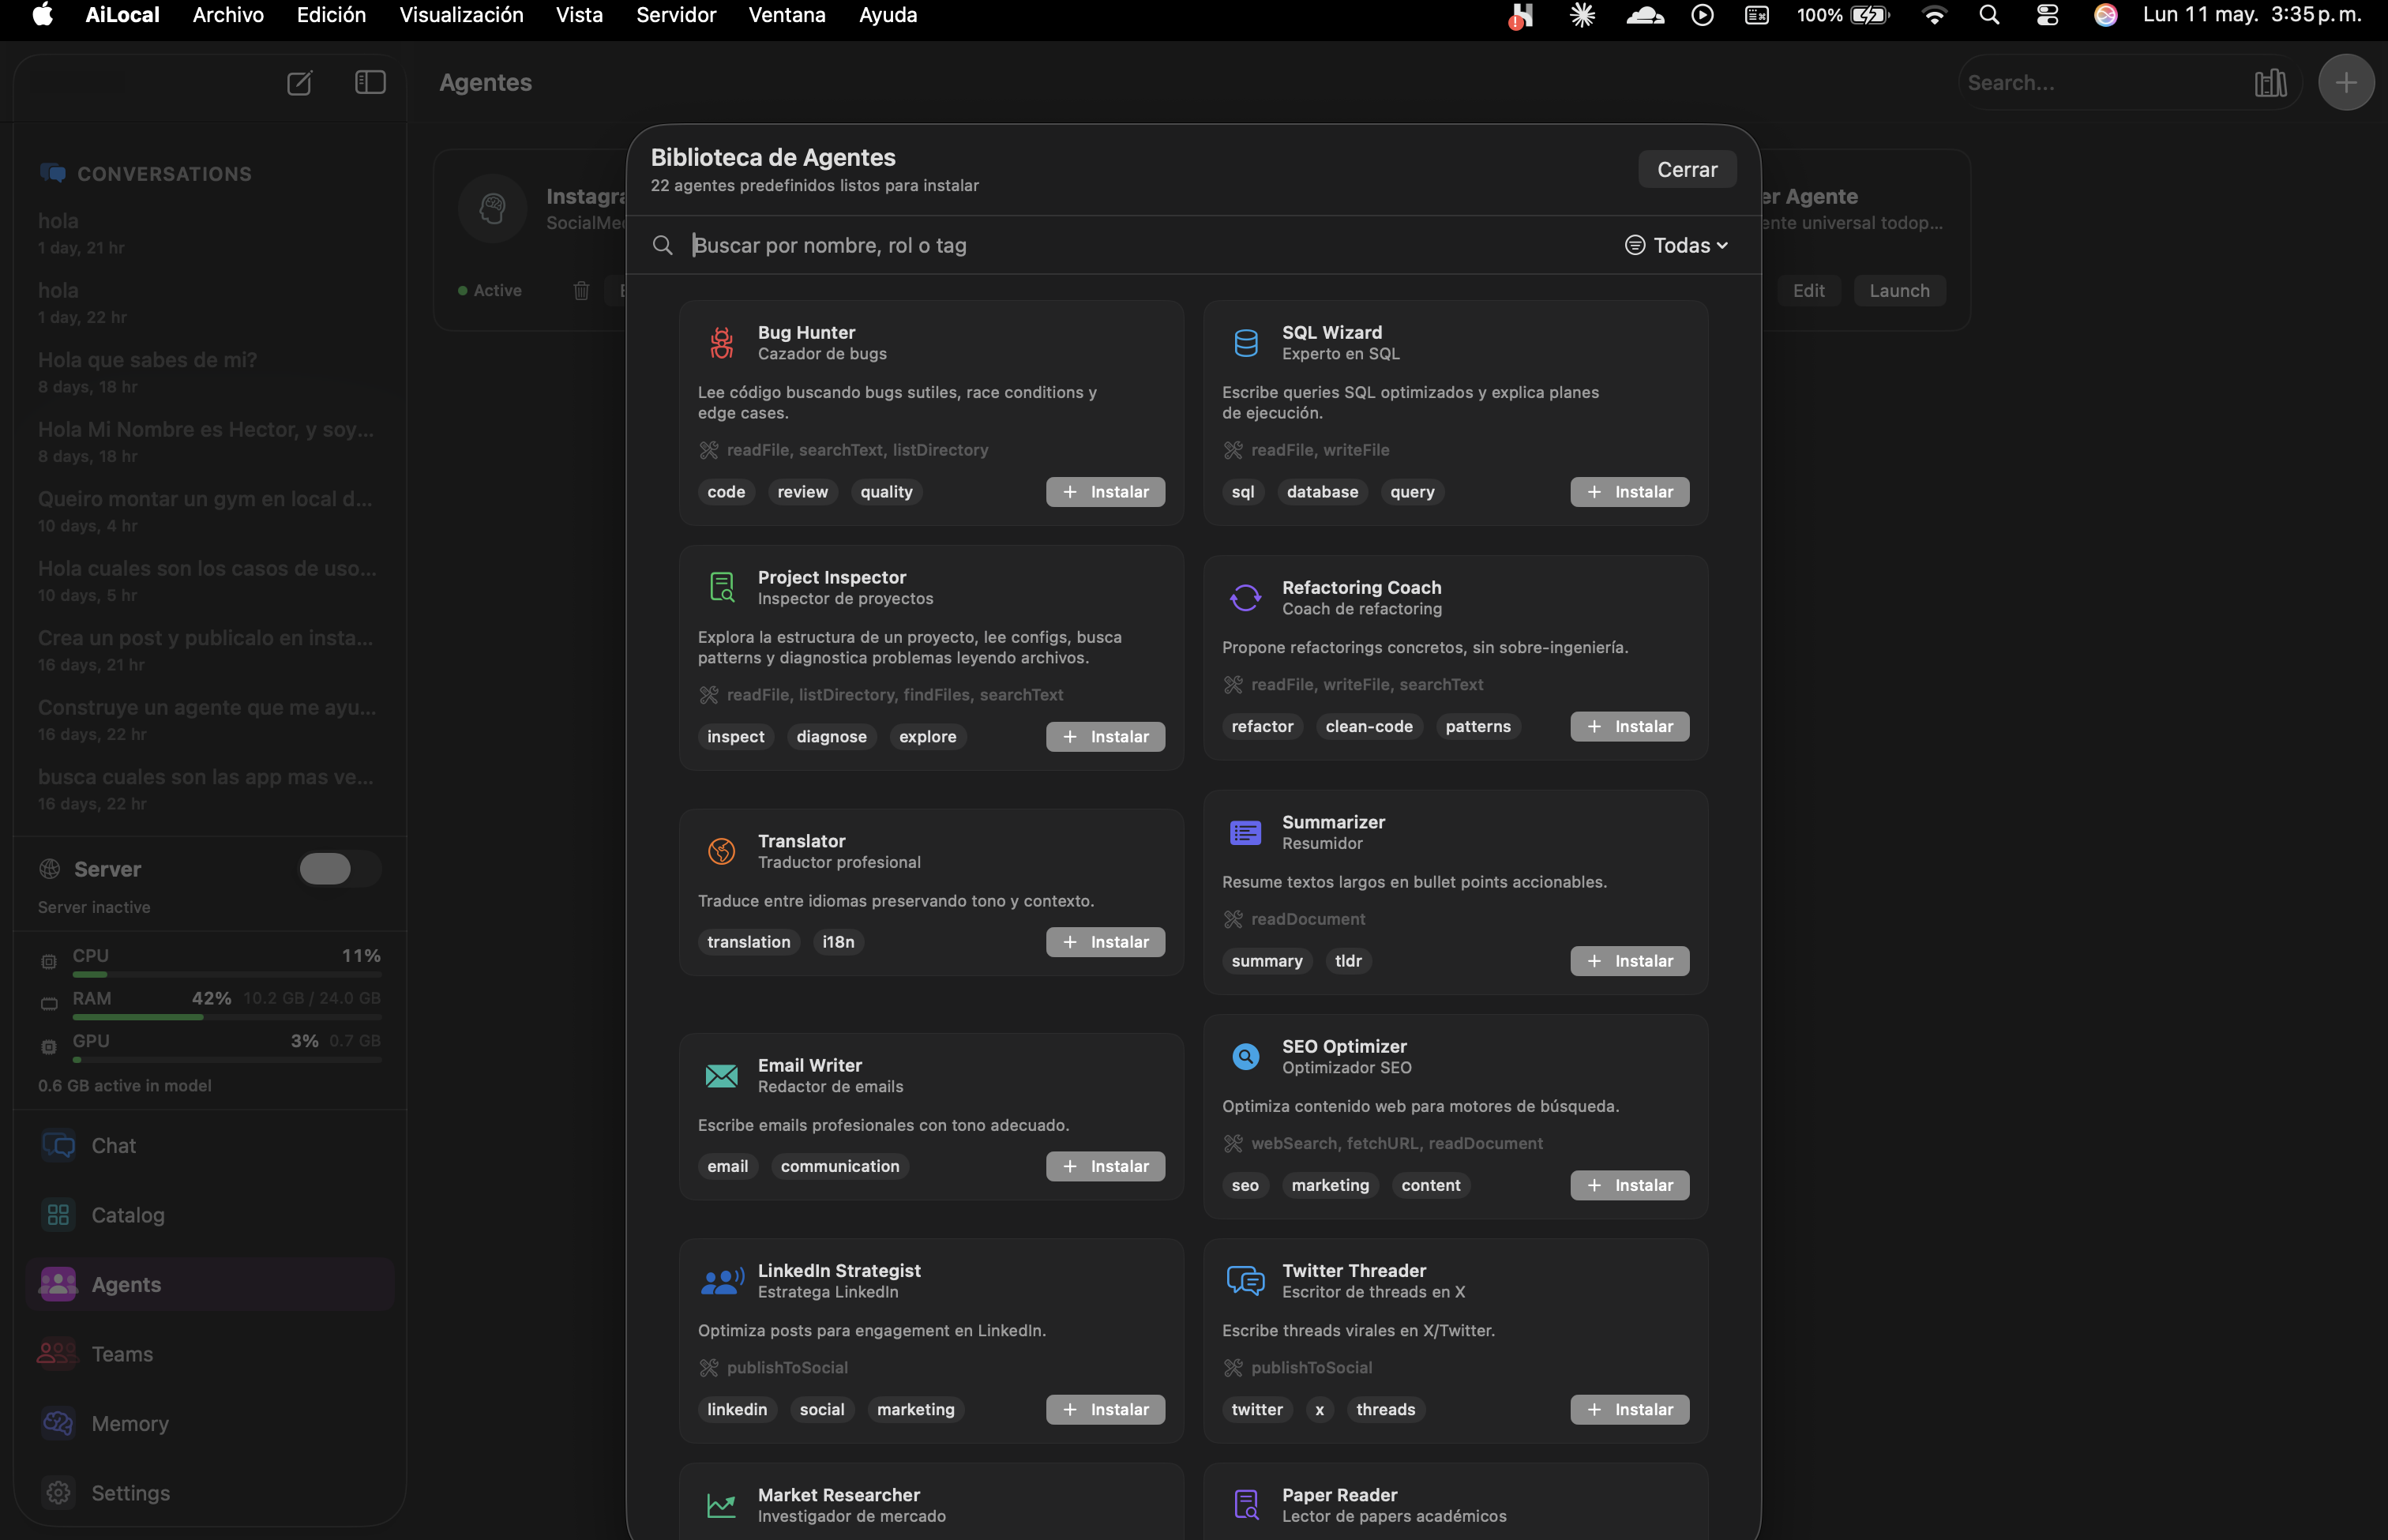Open Settings in the sidebar
The height and width of the screenshot is (1540, 2388).
[210, 1492]
